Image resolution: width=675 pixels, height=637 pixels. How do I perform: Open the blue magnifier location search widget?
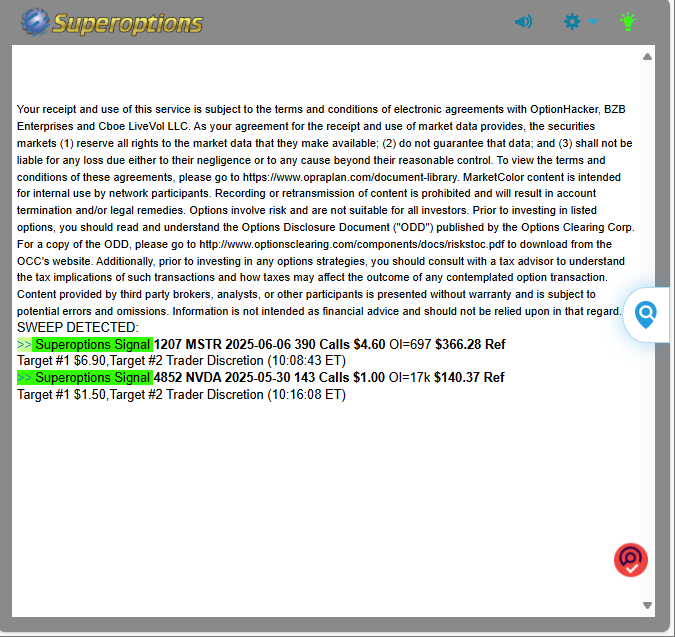point(646,315)
